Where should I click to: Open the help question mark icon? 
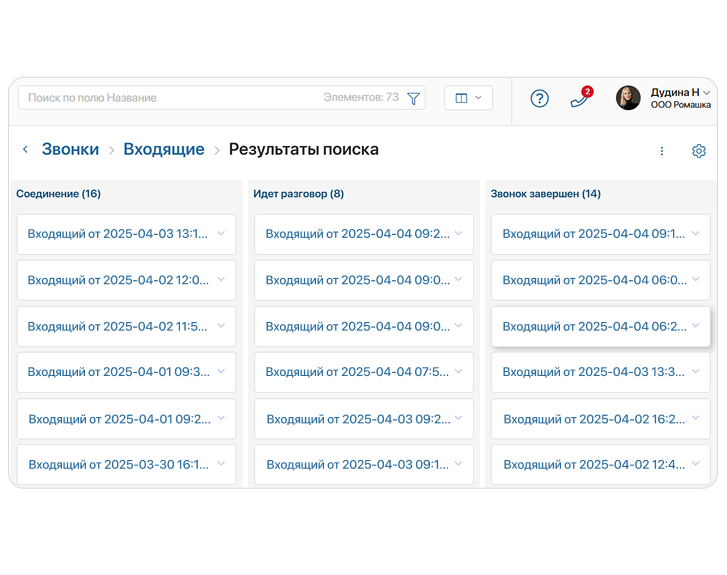coord(539,98)
